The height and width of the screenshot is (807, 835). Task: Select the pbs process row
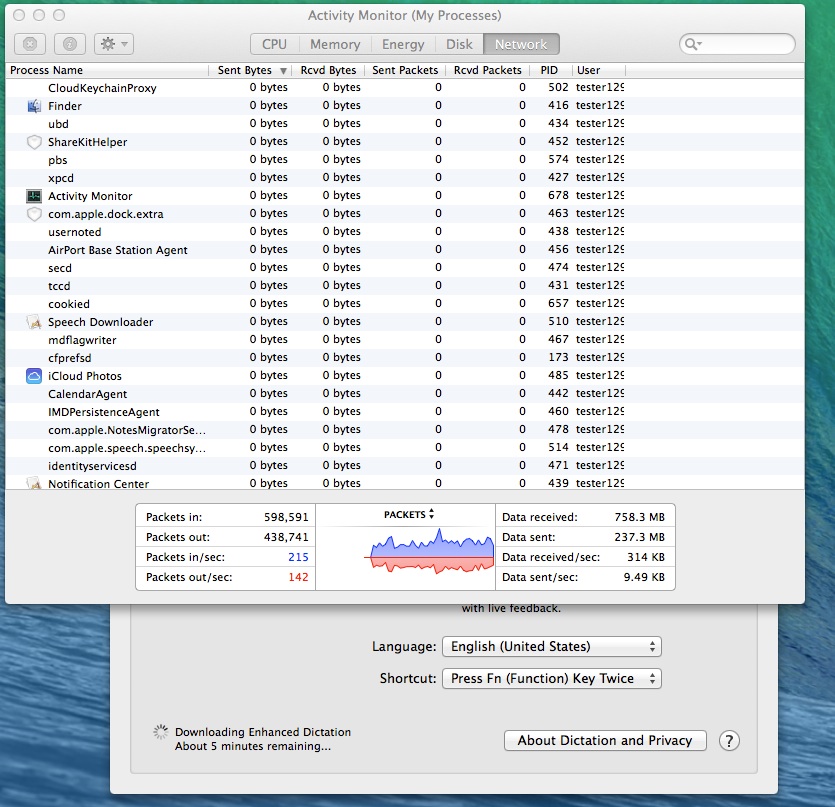click(405, 160)
